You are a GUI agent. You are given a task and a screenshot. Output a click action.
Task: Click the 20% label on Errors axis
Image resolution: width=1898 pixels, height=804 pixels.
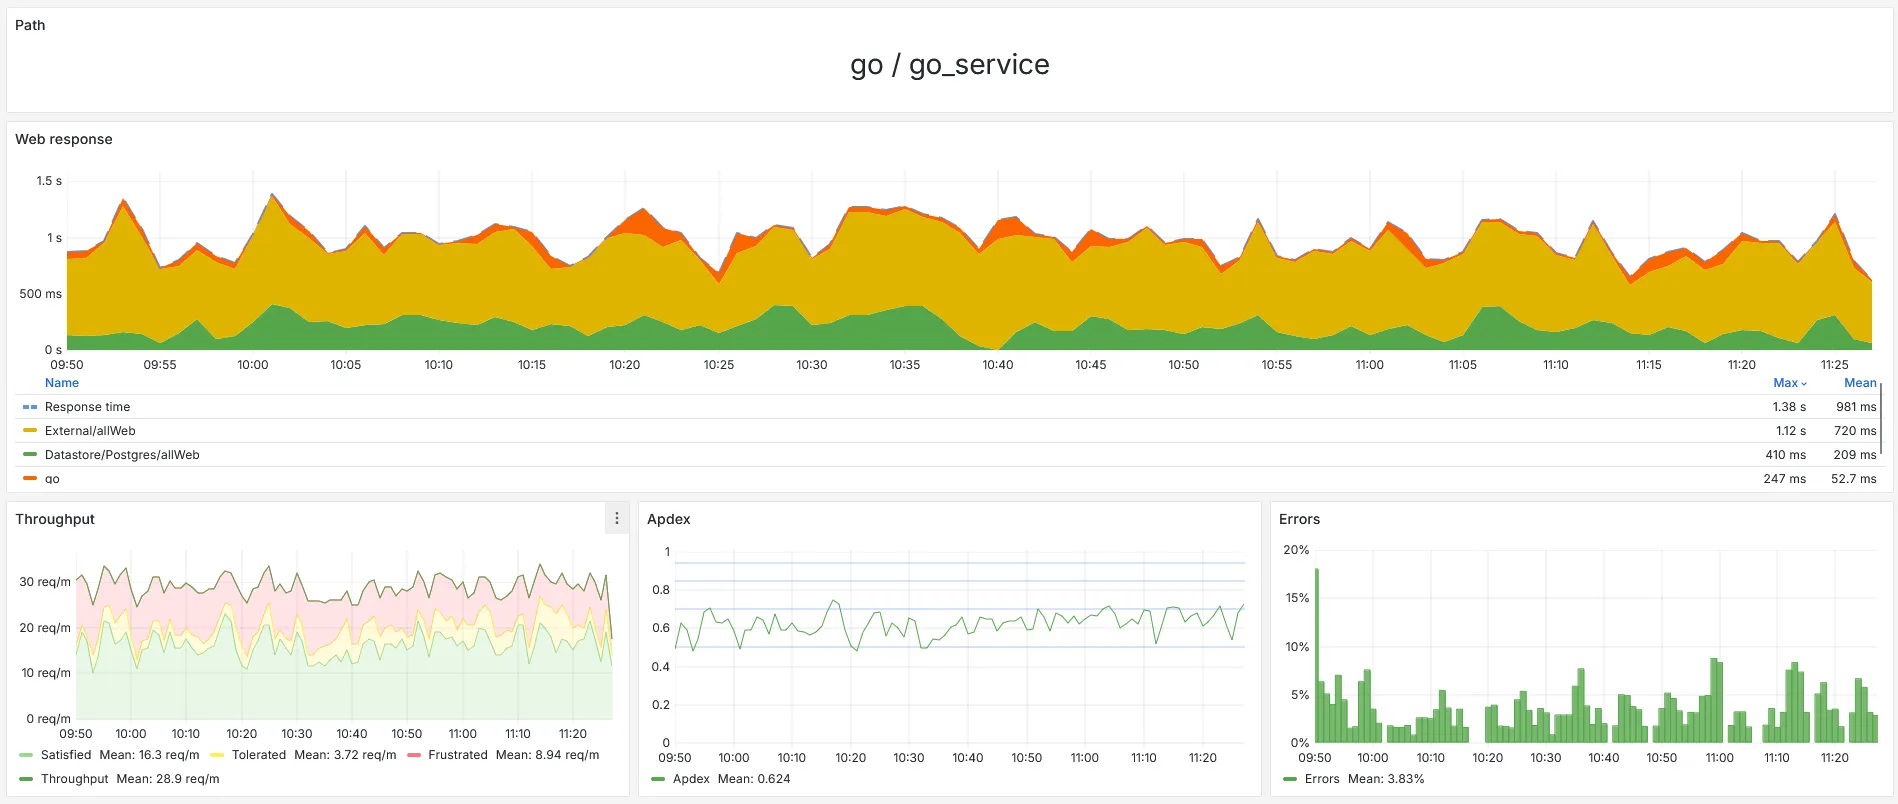coord(1296,550)
